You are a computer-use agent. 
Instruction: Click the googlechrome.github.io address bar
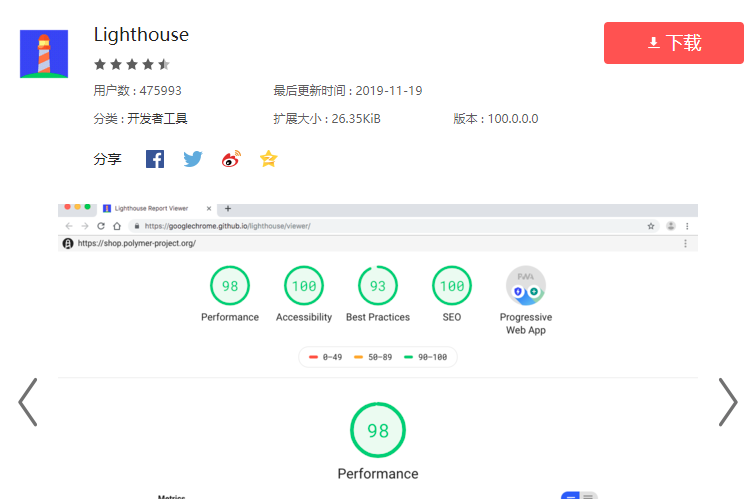pyautogui.click(x=393, y=226)
